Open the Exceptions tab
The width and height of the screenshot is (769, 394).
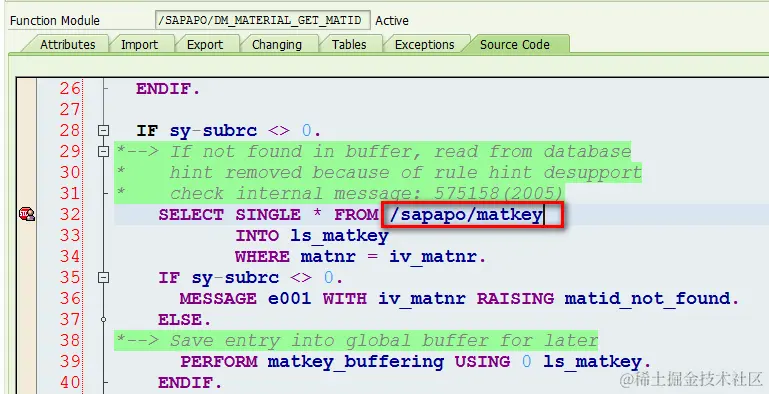click(424, 45)
